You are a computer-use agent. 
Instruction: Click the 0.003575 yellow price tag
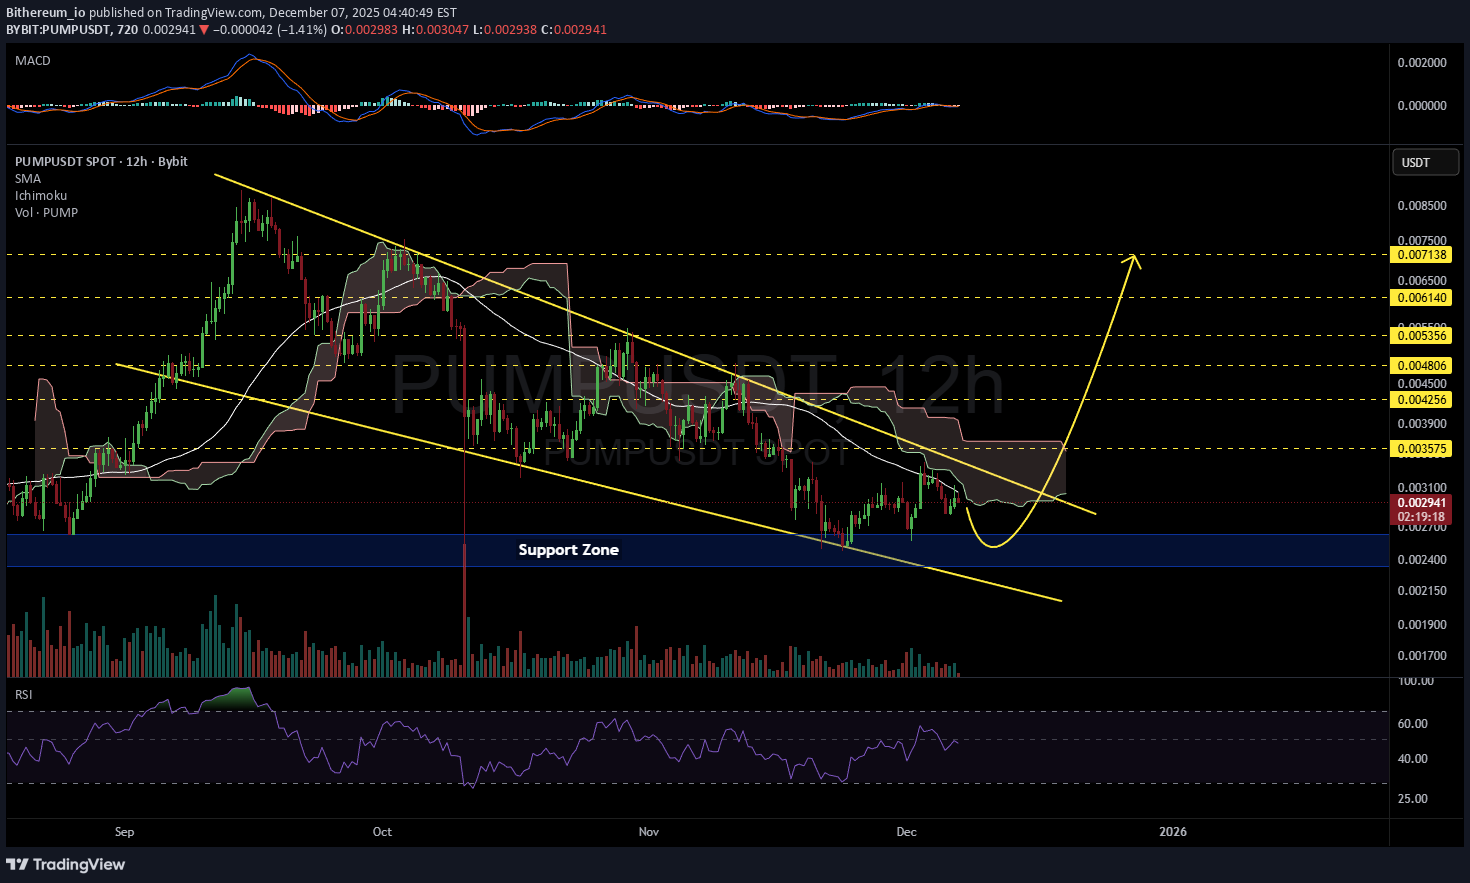click(1421, 449)
